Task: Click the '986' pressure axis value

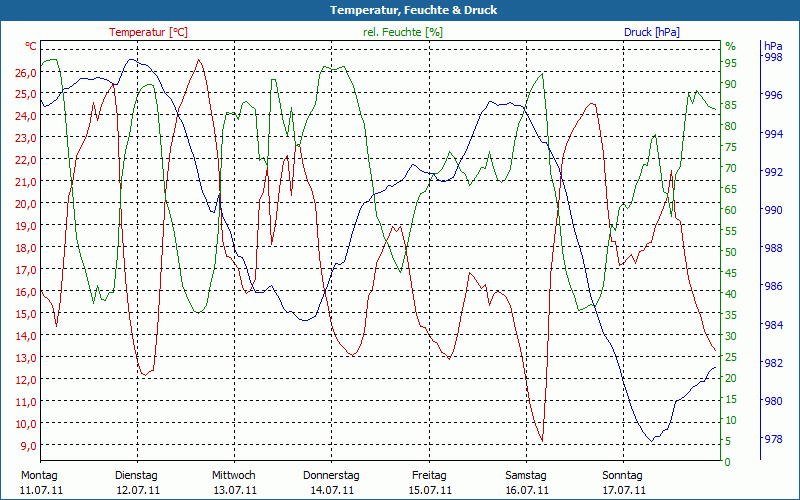Action: (773, 287)
